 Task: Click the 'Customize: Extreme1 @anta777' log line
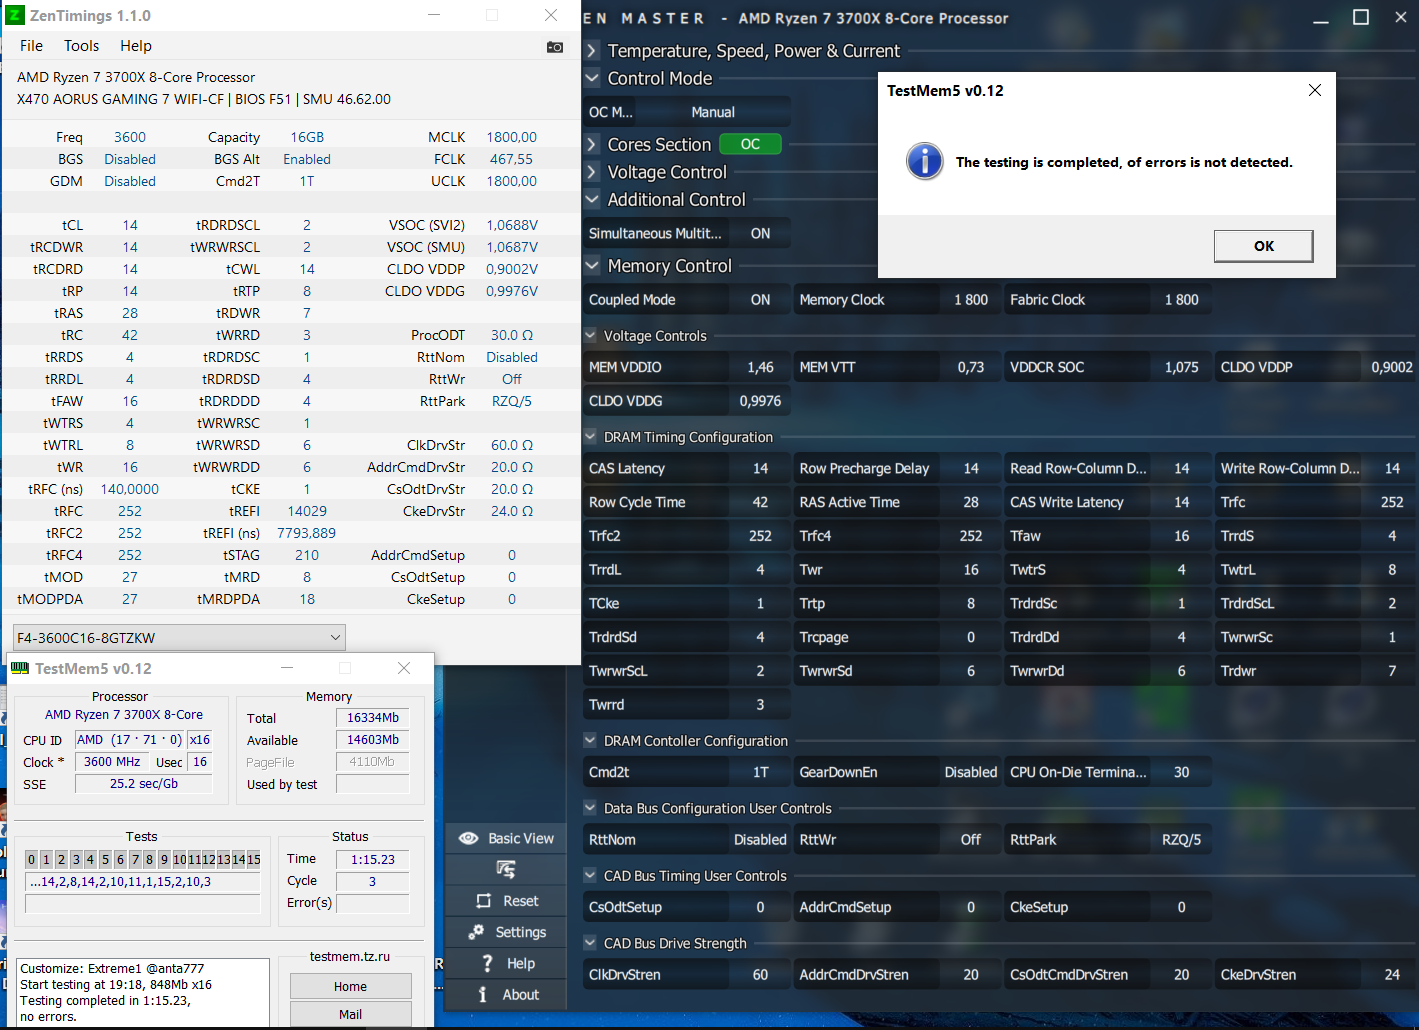[112, 969]
